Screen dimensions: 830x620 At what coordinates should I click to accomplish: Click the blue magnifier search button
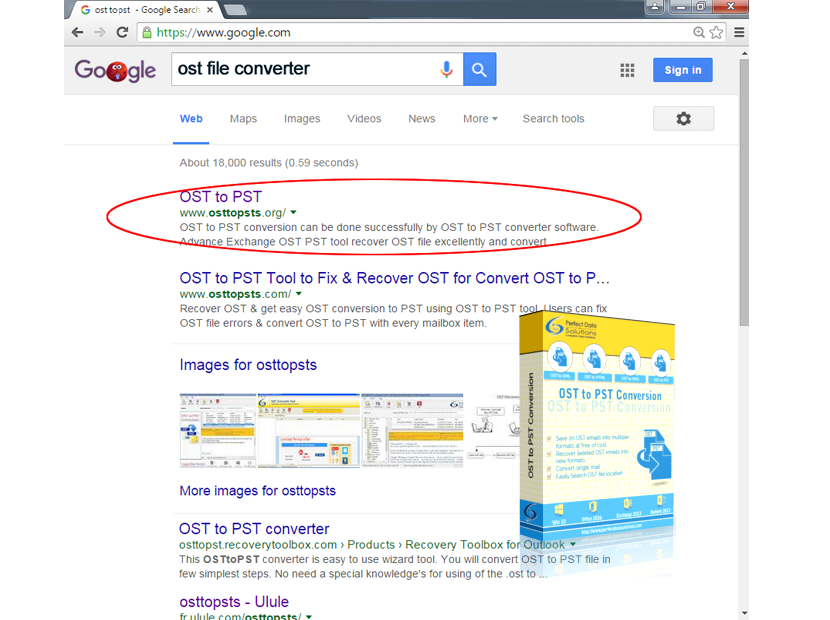480,69
